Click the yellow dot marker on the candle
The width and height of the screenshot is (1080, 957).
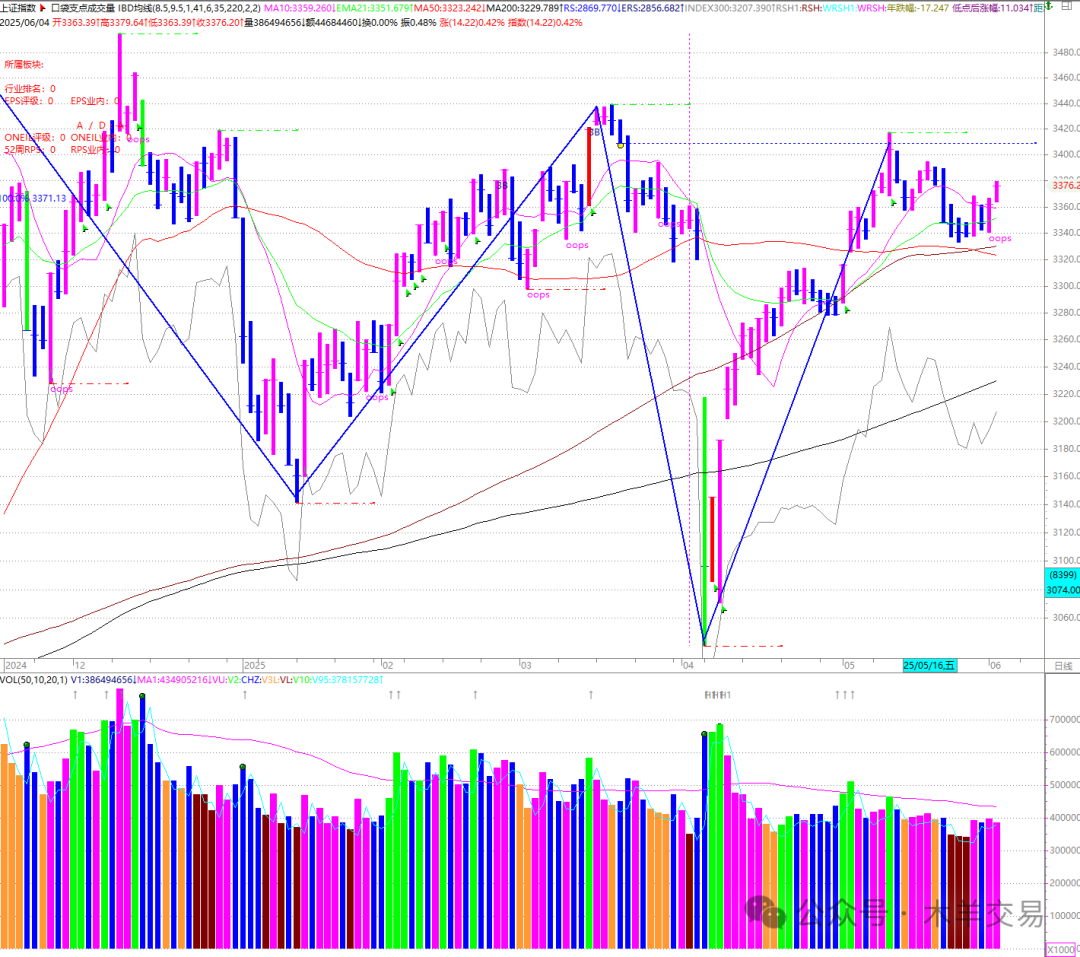(x=621, y=146)
